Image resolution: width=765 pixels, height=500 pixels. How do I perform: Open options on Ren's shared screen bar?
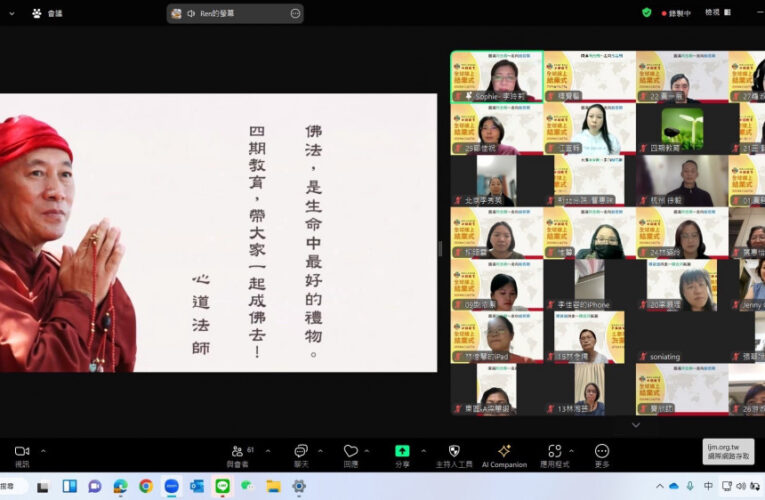[295, 14]
